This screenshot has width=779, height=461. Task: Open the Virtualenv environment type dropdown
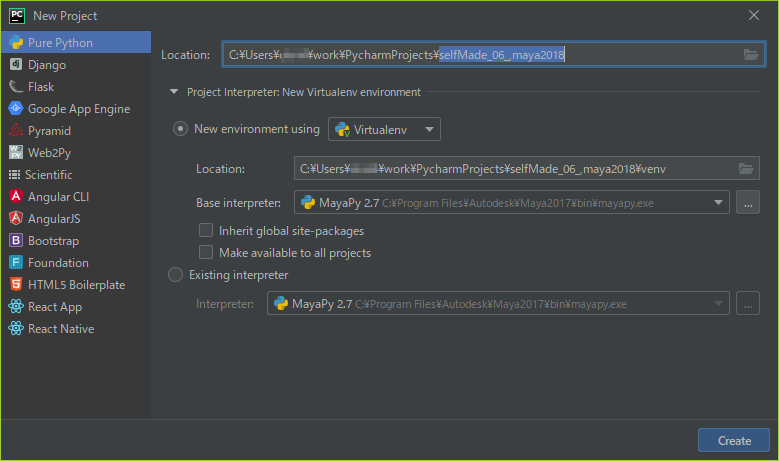point(384,129)
